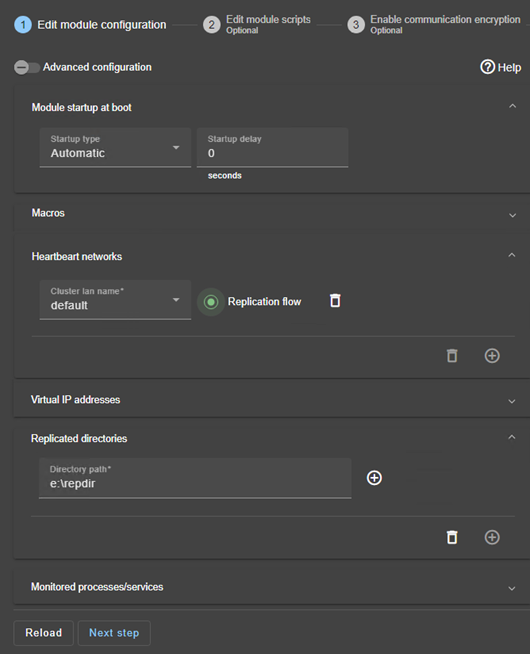
Task: Click the Next step button
Action: (114, 633)
